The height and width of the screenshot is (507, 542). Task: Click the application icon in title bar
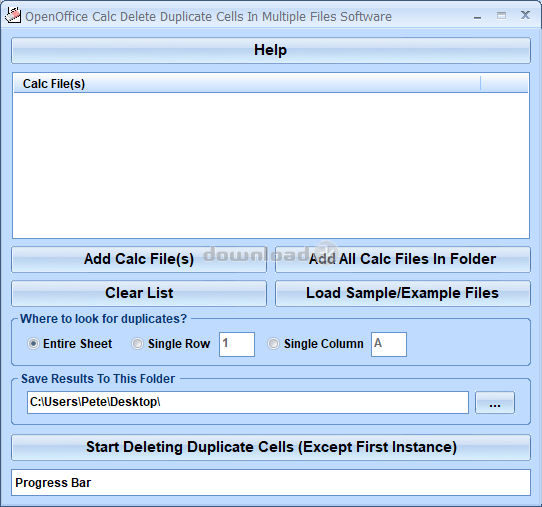(x=13, y=16)
